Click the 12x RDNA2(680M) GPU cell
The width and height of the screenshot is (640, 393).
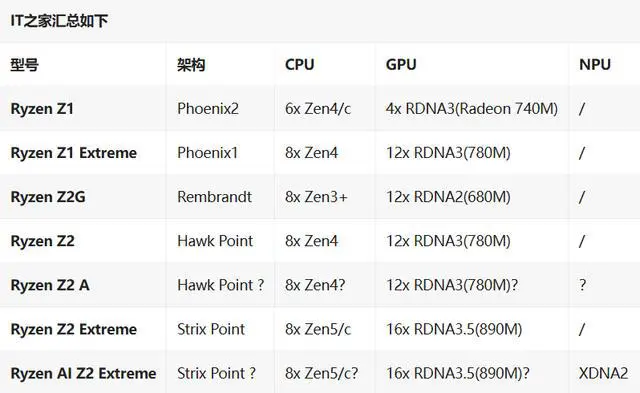point(448,197)
